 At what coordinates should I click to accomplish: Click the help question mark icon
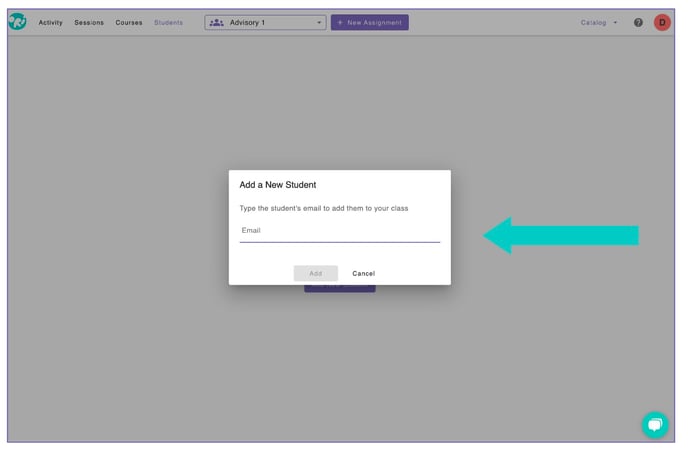[x=638, y=22]
